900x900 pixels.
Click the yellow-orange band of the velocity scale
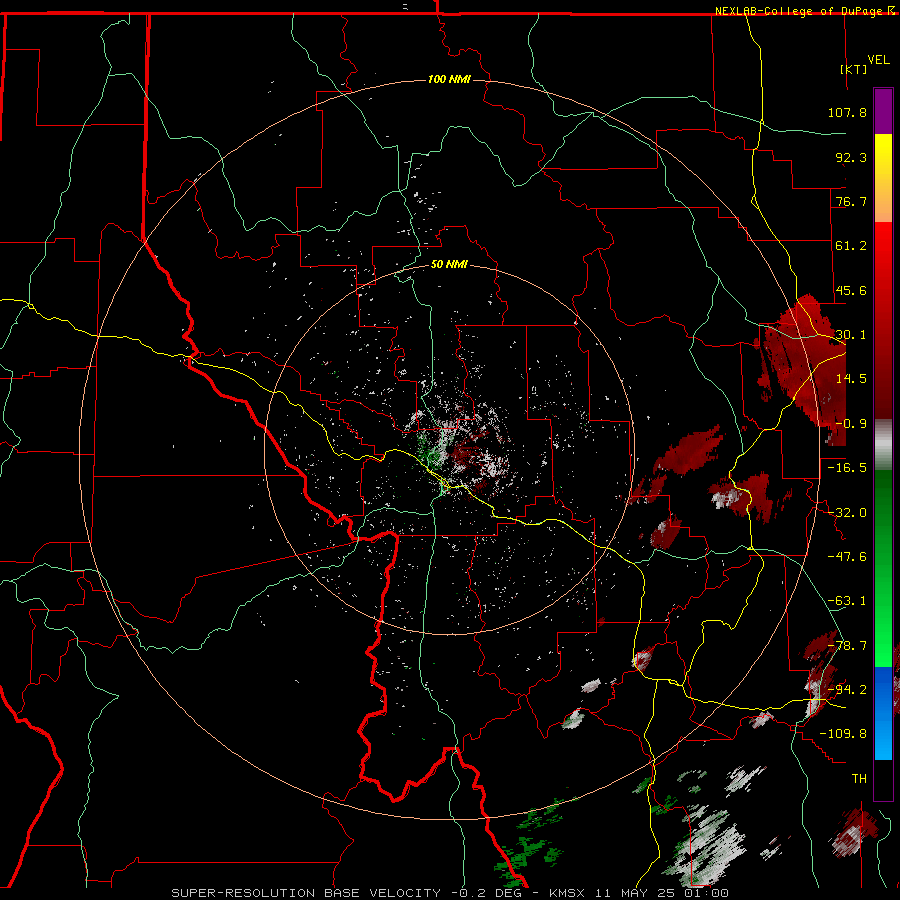click(883, 178)
